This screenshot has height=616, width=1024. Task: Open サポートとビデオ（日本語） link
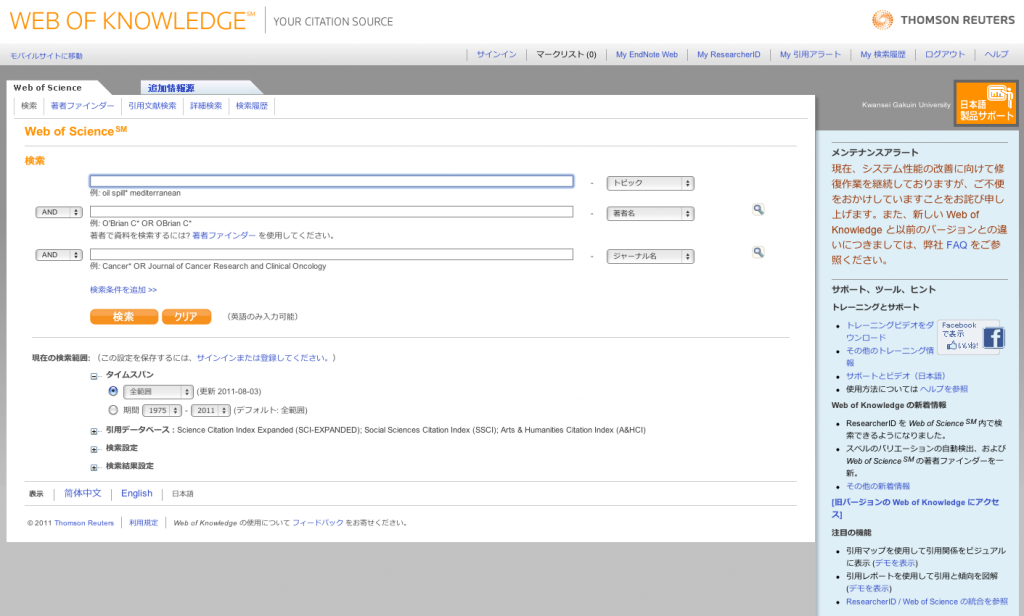(x=895, y=376)
